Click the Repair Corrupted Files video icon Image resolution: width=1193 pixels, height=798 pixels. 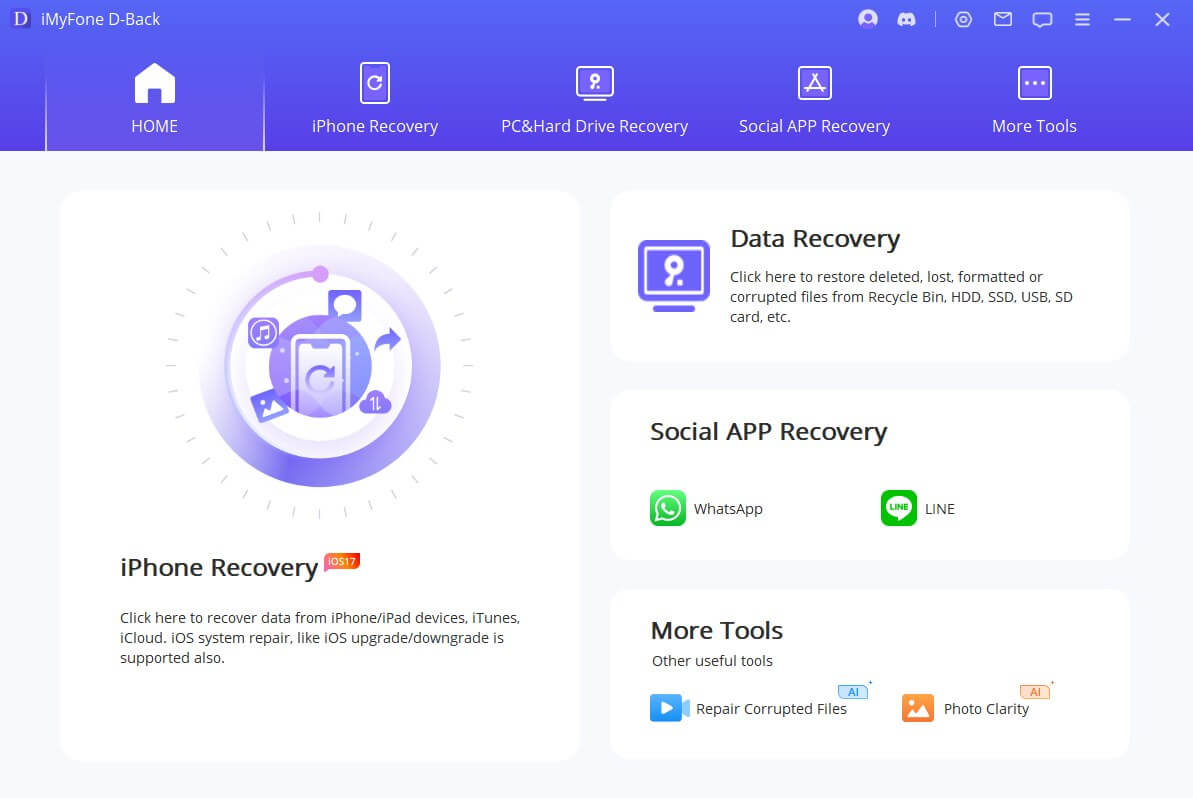[669, 708]
